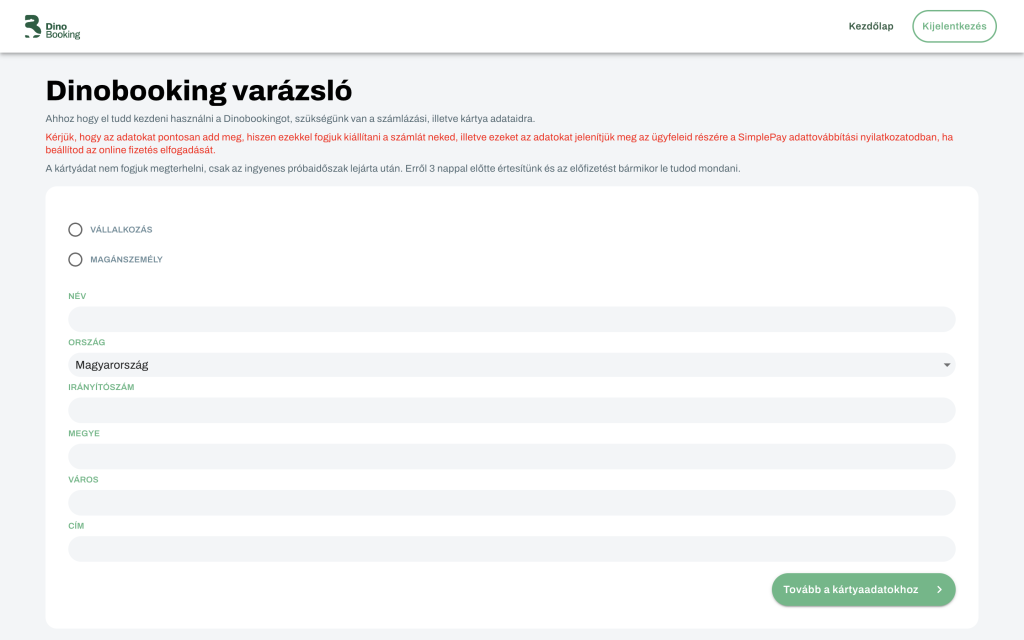Click Tovább a kártyaadatokhoz button
Screen dimensions: 1024x640
[851, 590]
